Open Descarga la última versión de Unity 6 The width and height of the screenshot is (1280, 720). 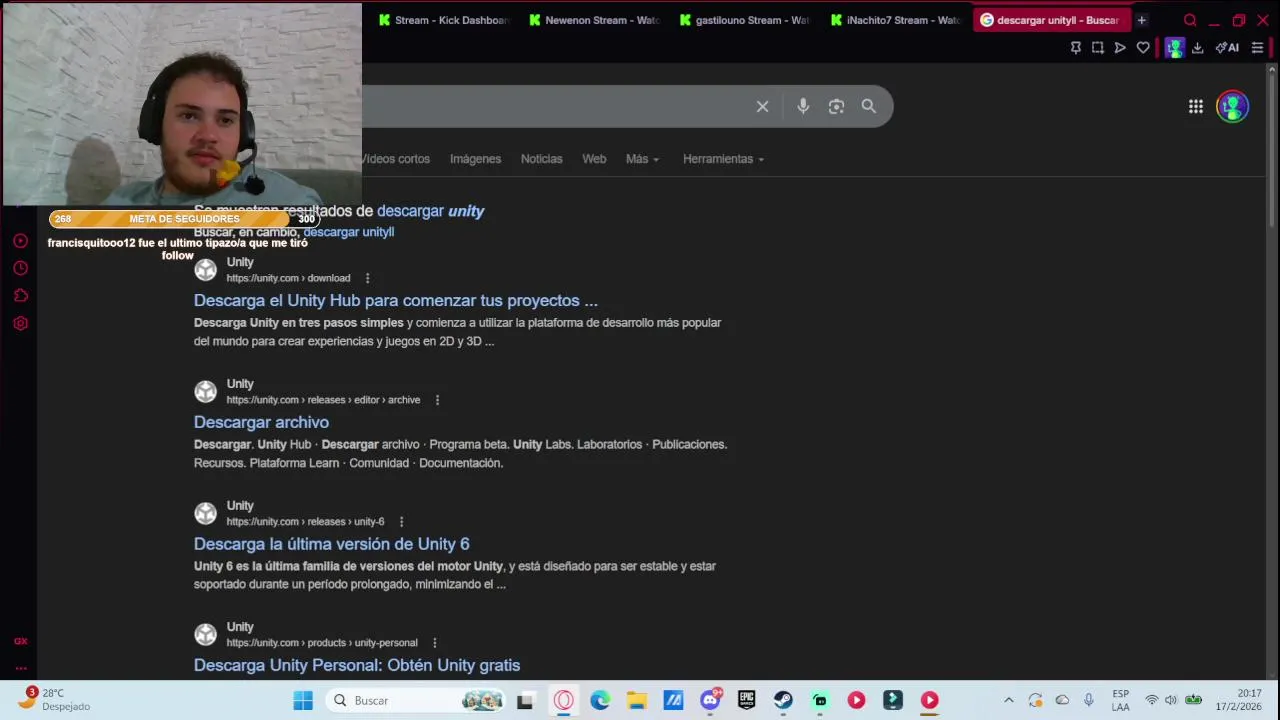pyautogui.click(x=331, y=544)
